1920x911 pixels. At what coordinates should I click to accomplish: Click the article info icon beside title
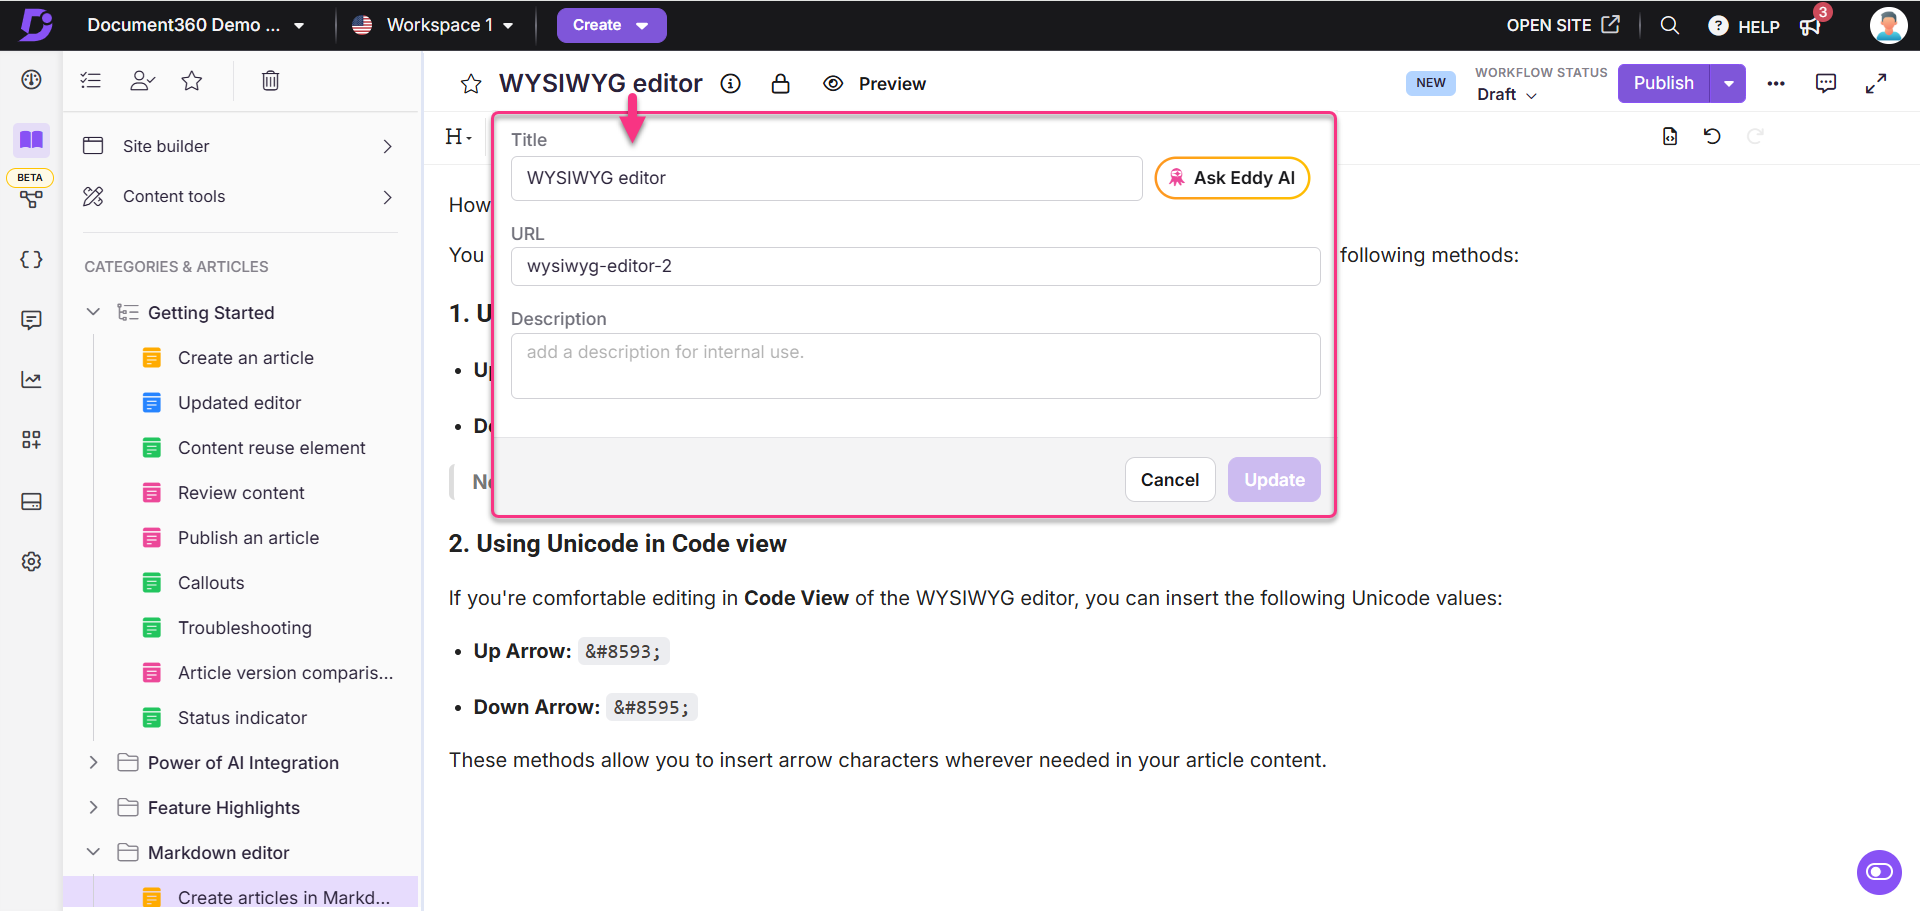[x=731, y=84]
